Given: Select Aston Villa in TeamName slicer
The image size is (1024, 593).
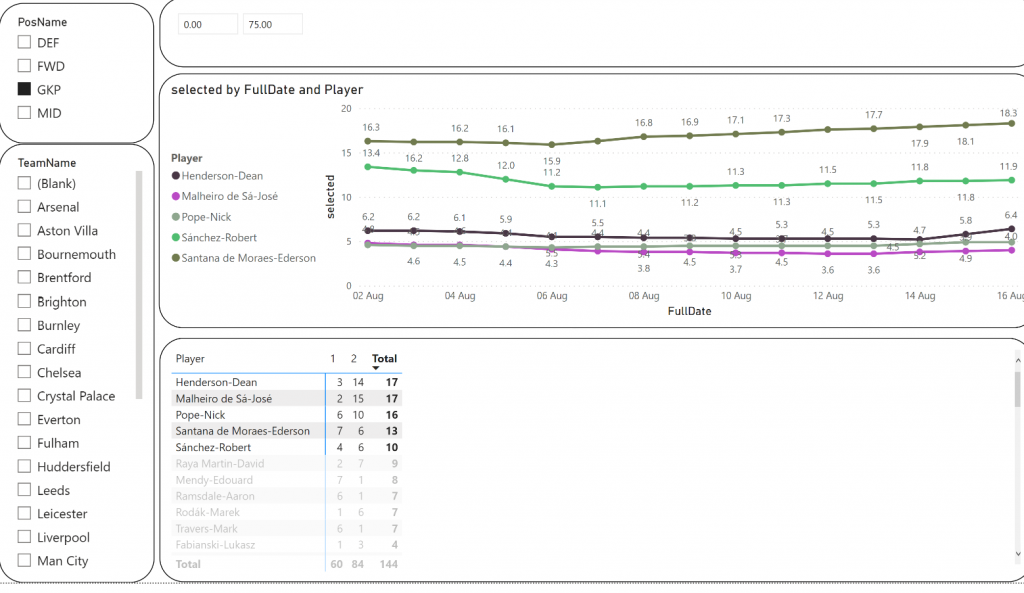Looking at the screenshot, I should pos(24,231).
